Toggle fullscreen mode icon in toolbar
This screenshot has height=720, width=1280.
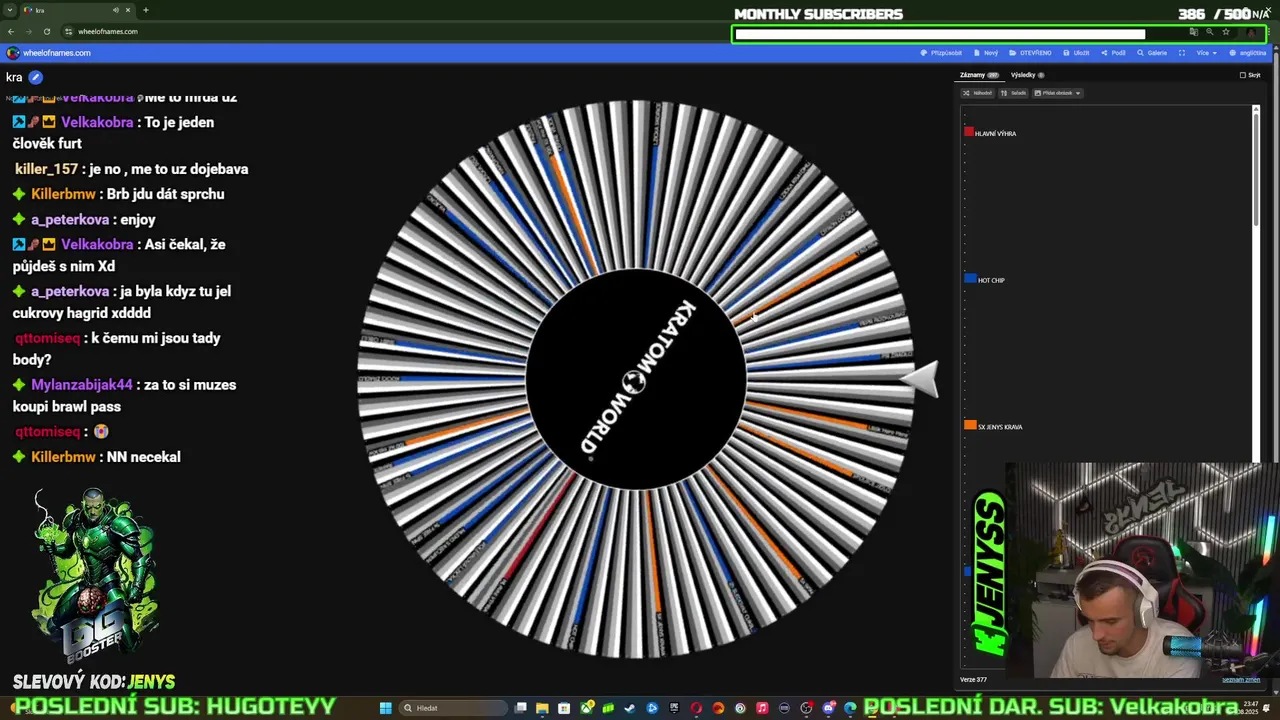coord(1182,53)
